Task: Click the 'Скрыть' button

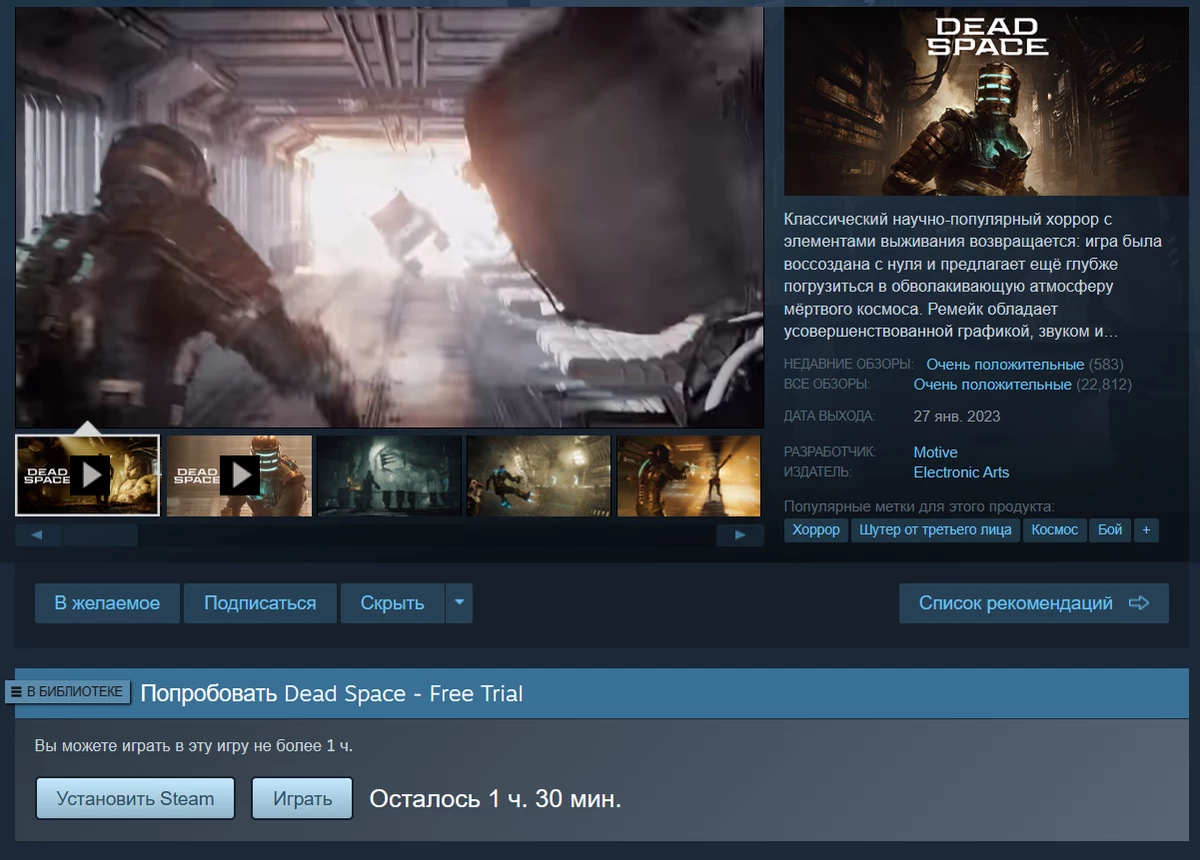Action: (392, 603)
